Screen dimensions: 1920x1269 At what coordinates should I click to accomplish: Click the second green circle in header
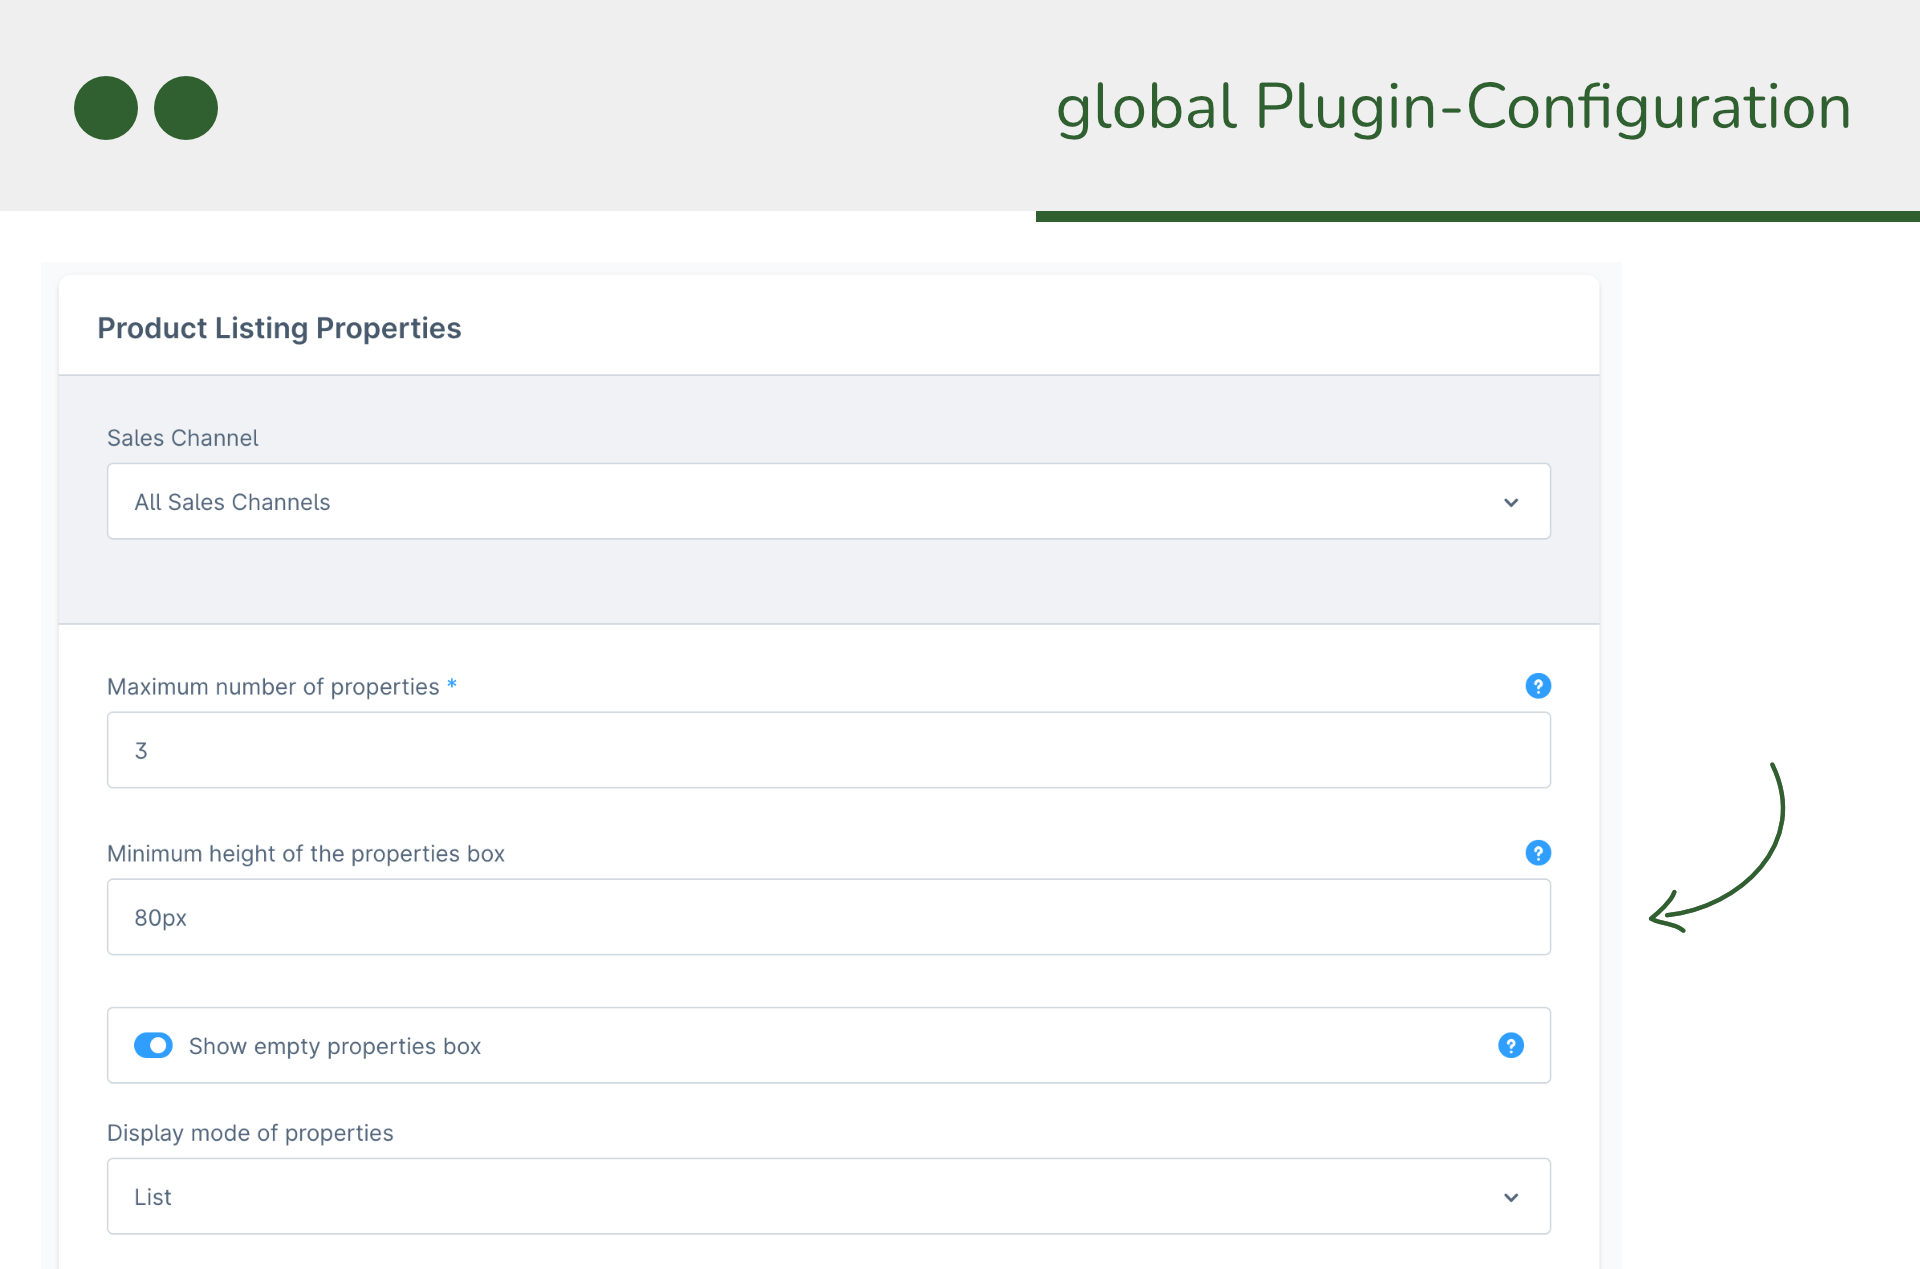tap(186, 108)
